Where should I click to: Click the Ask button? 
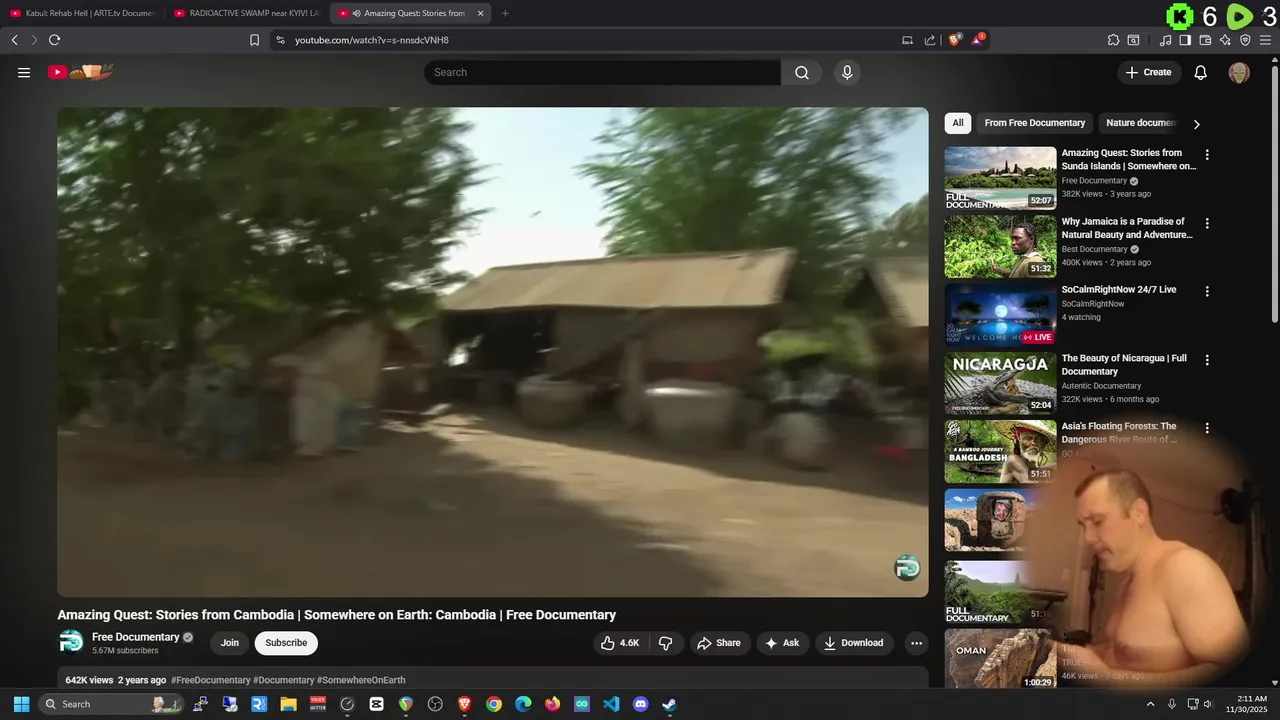coord(782,643)
